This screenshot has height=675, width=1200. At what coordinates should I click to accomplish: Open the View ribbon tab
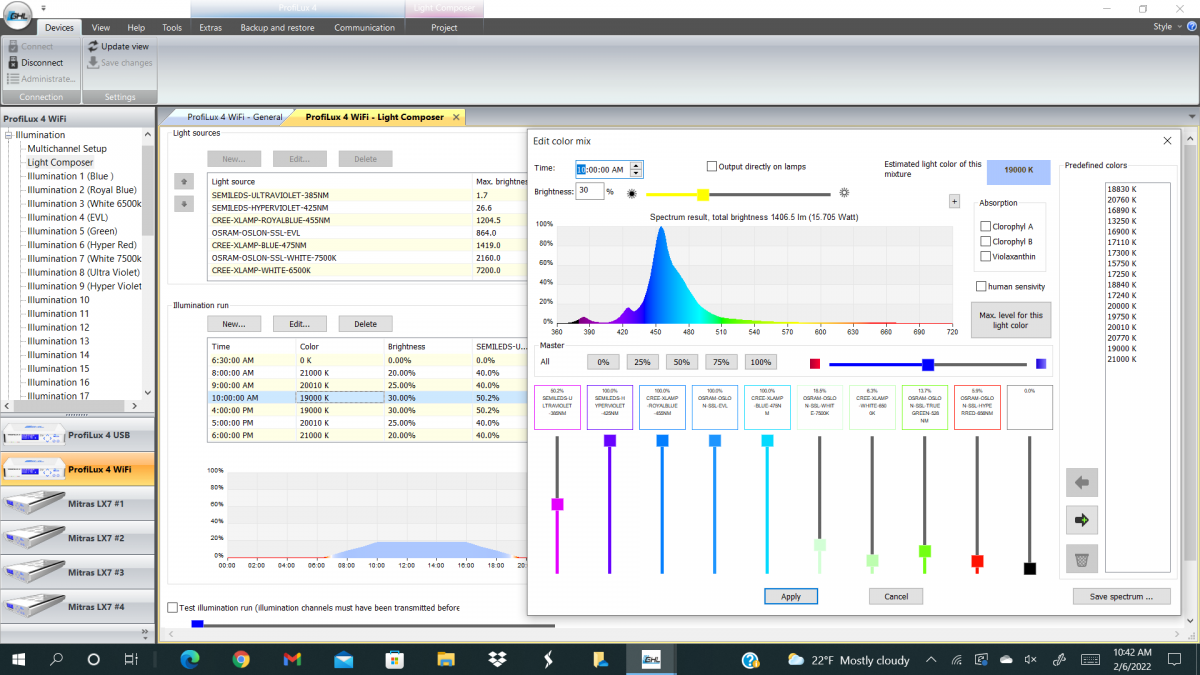tap(101, 27)
